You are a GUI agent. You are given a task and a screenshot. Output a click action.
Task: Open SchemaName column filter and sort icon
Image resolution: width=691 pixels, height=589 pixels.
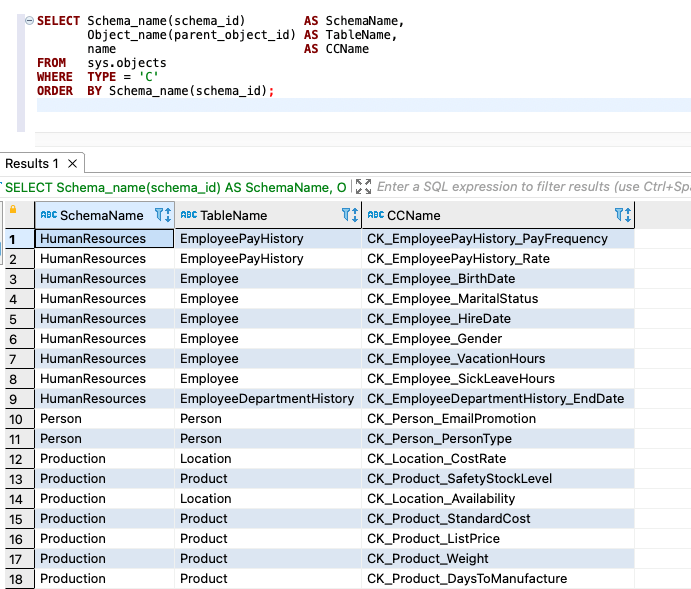click(163, 215)
